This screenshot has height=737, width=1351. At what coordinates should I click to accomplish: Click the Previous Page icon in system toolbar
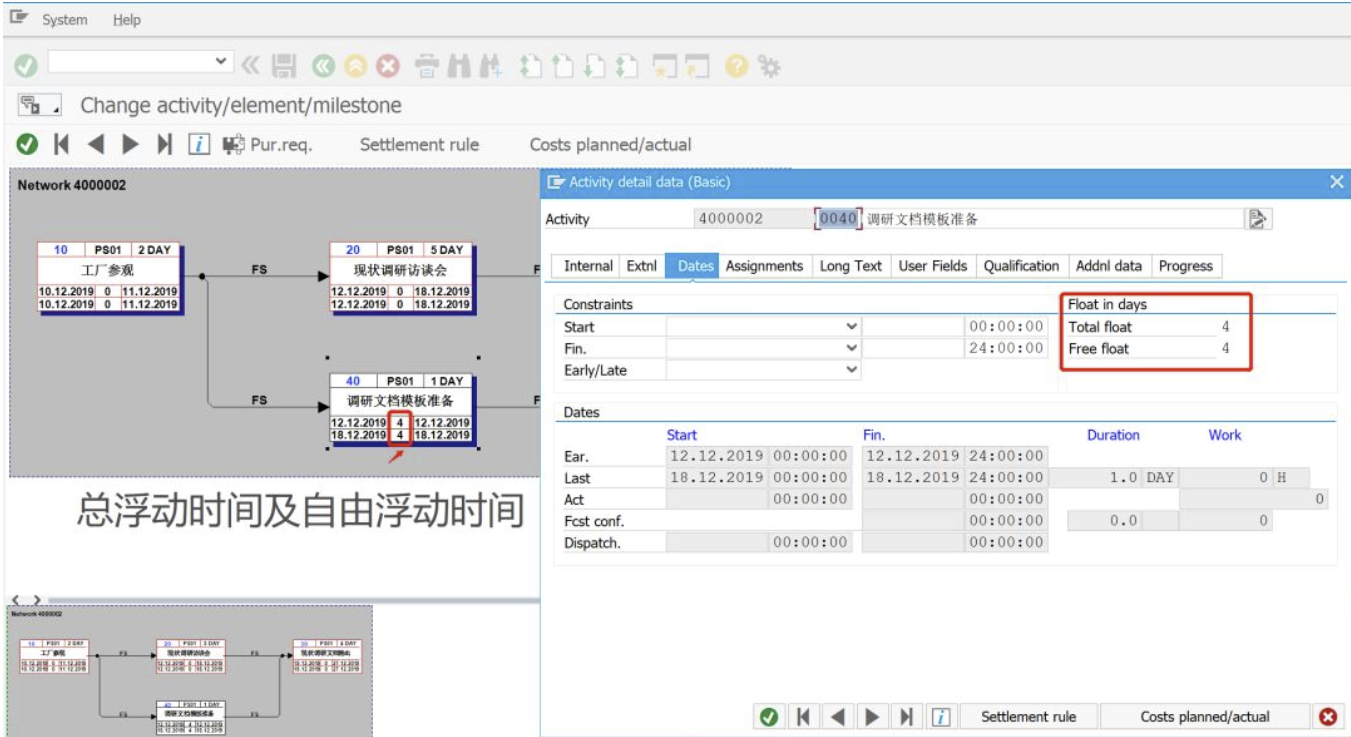(563, 67)
